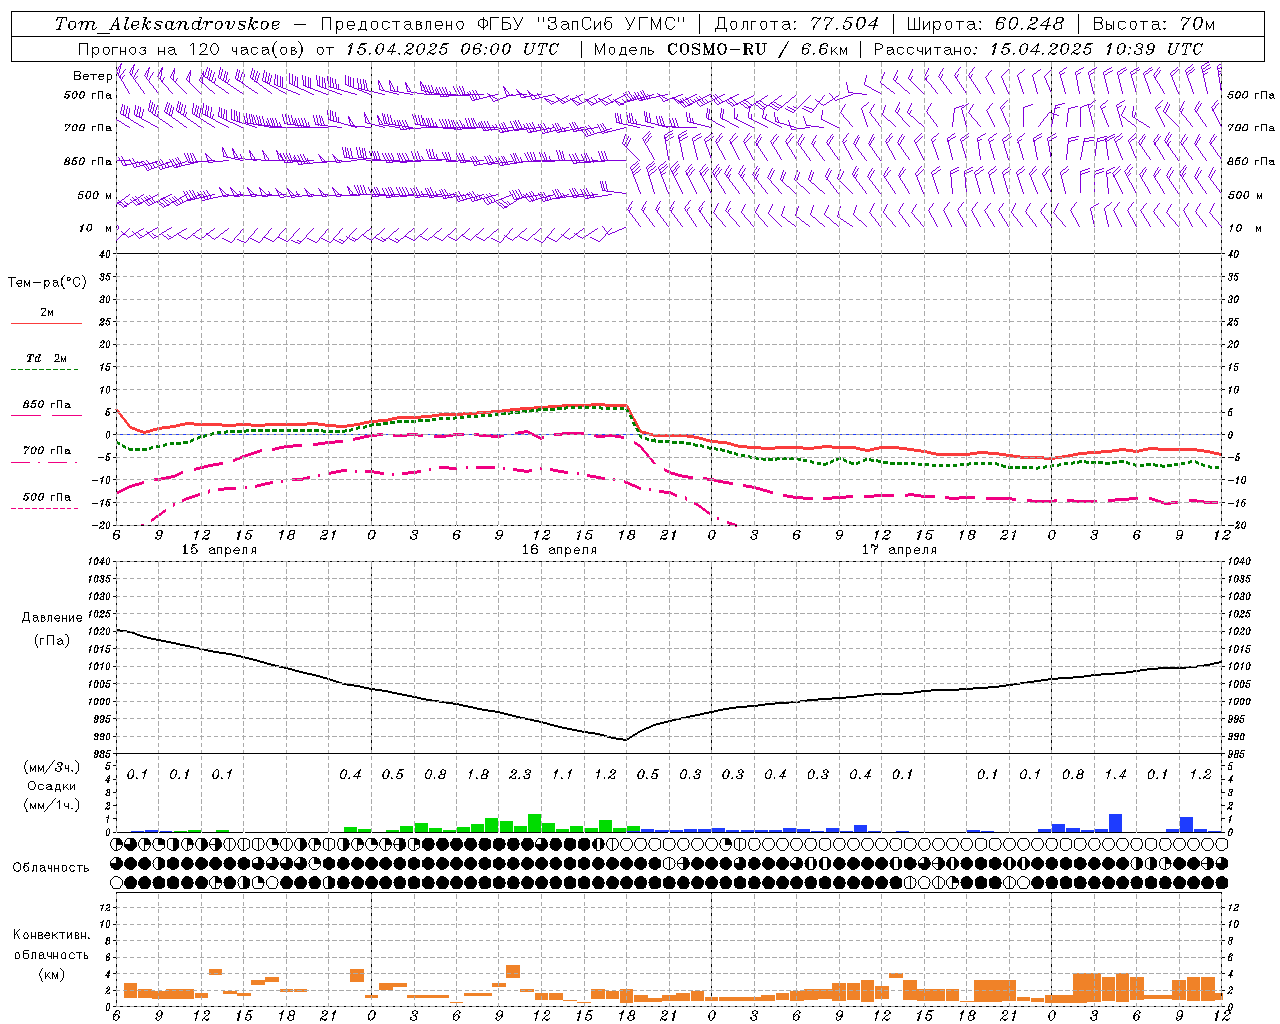Image resolution: width=1280 pixels, height=1024 pixels.
Task: Click the 1.4 three-hour precipitation value
Action: tap(1115, 775)
